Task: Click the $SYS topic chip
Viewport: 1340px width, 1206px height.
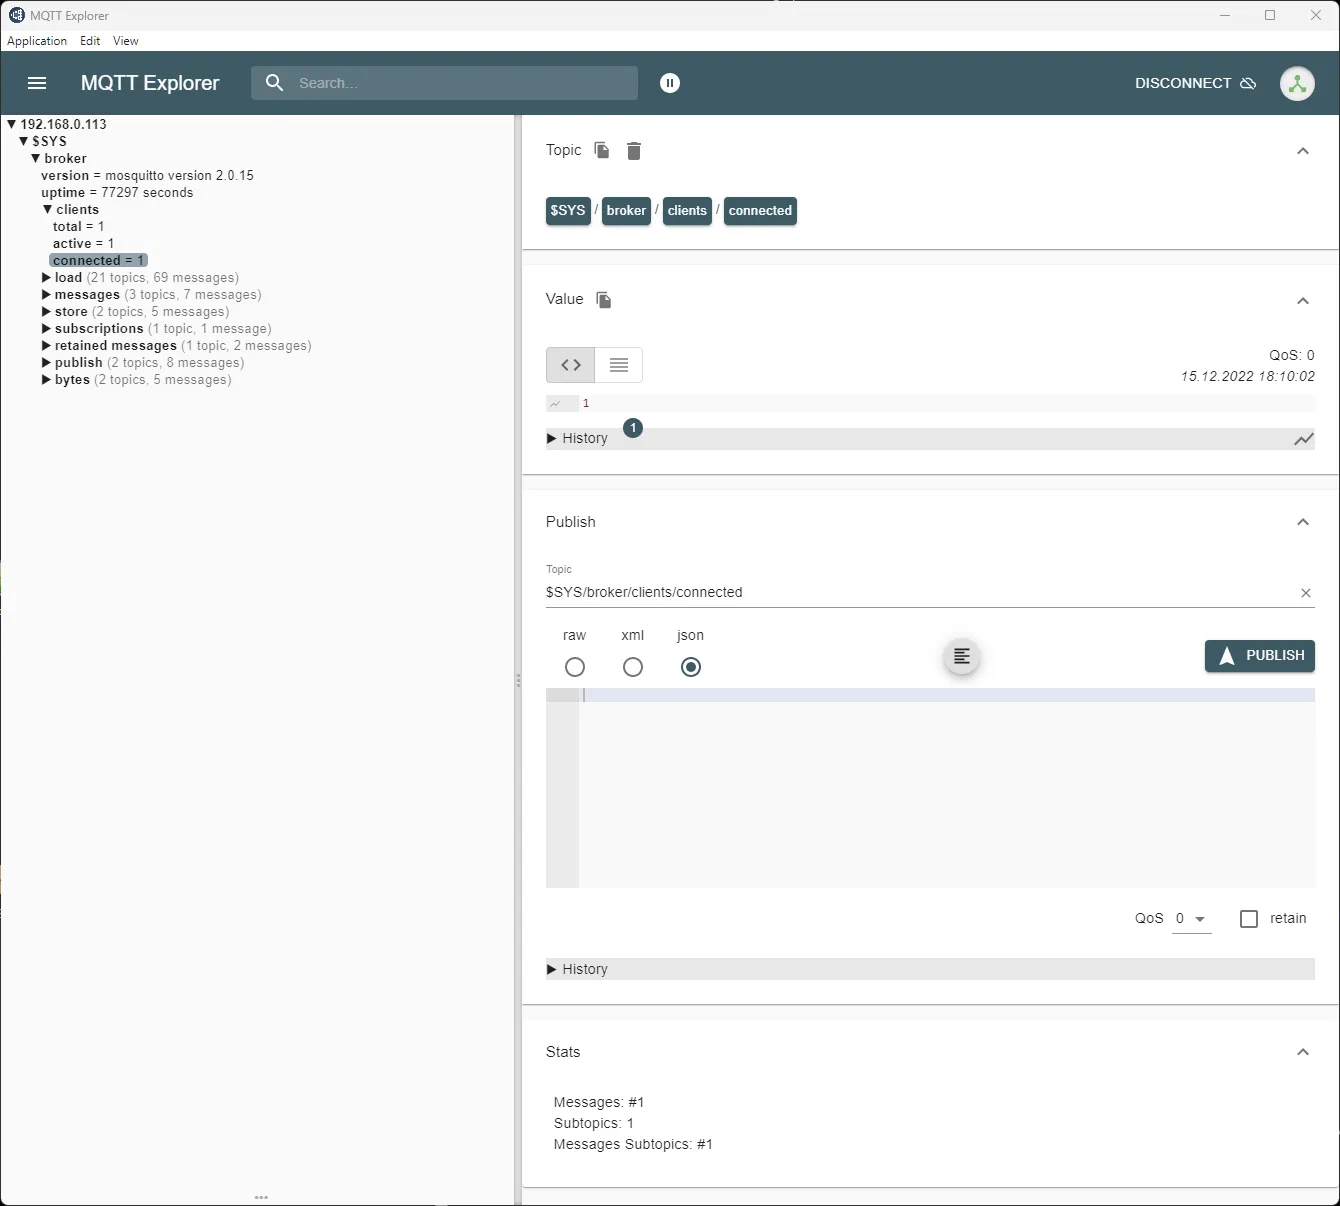Action: (568, 211)
